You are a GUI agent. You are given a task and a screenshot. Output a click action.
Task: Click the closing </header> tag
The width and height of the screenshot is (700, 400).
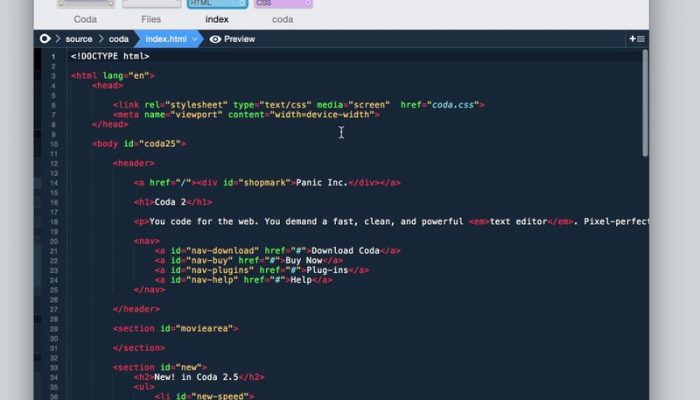click(136, 309)
